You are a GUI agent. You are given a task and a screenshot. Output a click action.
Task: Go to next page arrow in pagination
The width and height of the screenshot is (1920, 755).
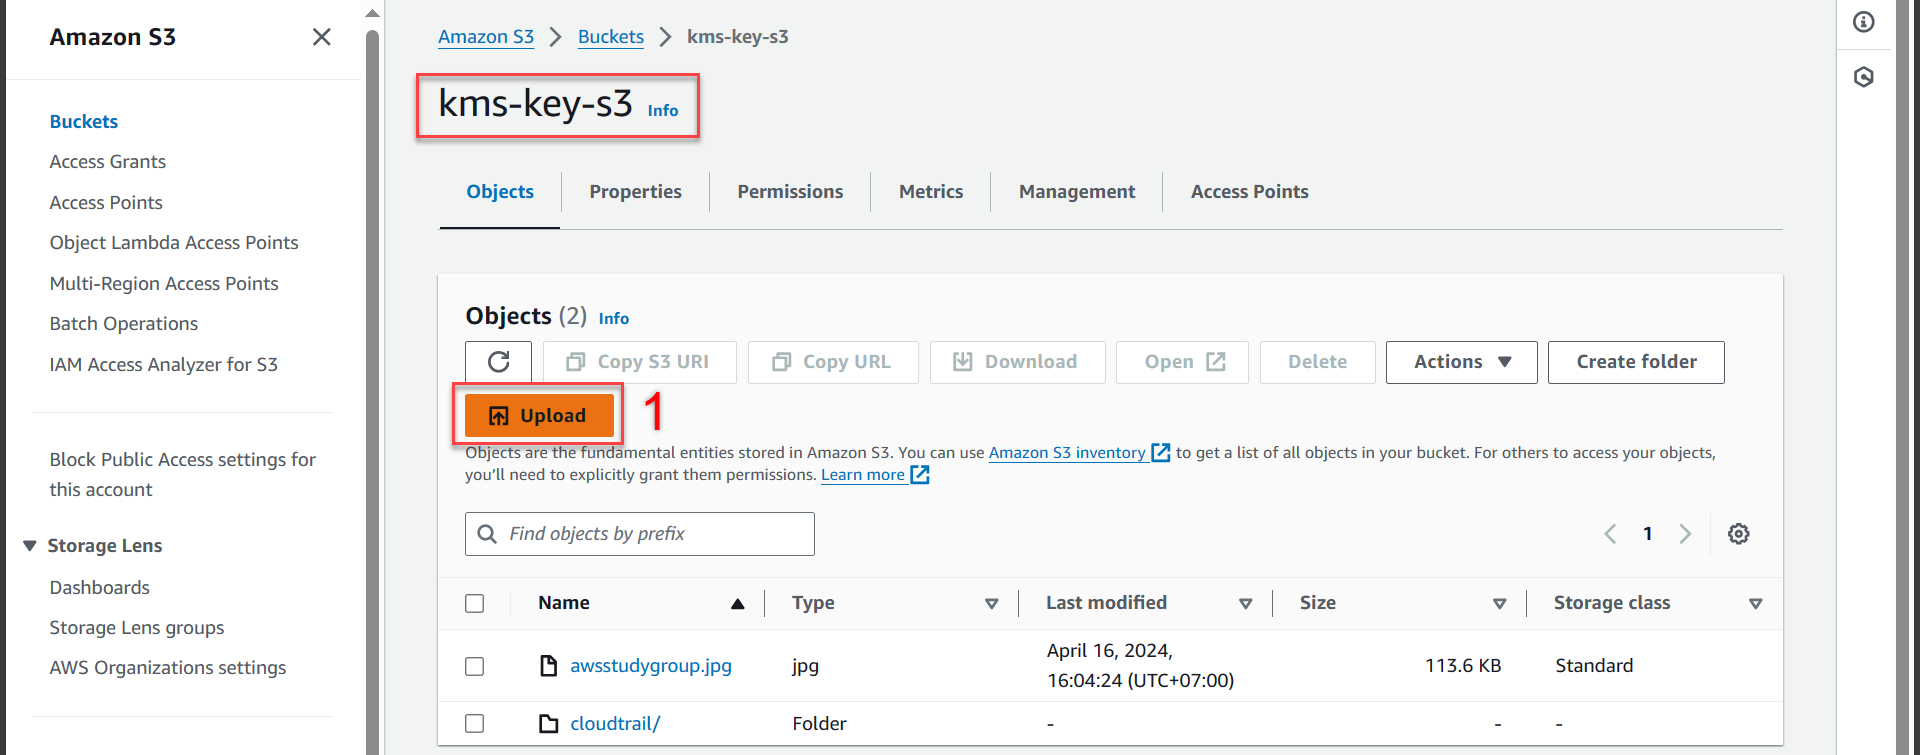pyautogui.click(x=1685, y=534)
